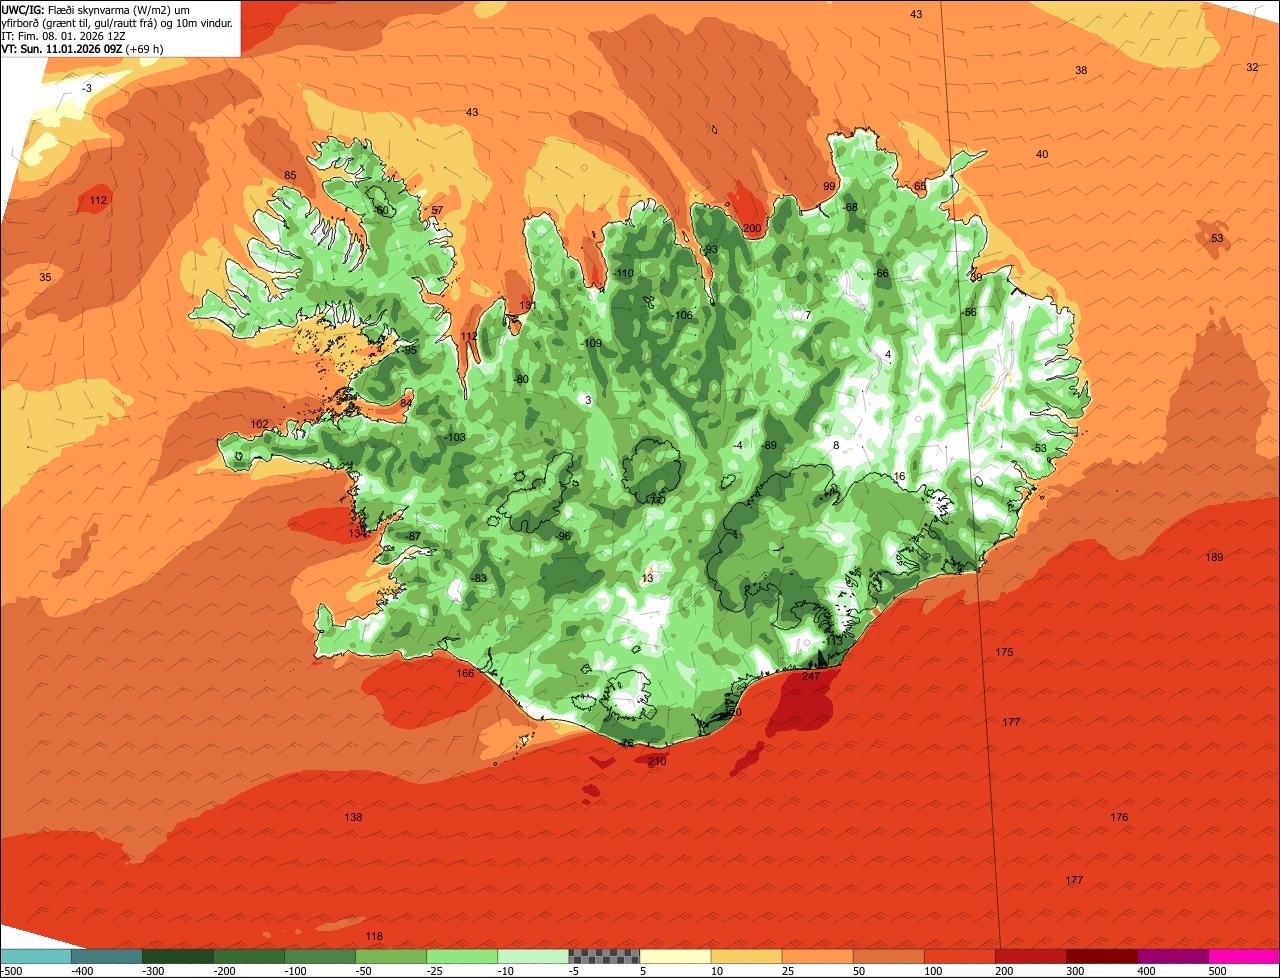Click the yellow 10 to 25 legend swatch
The height and width of the screenshot is (978, 1280).
tap(745, 955)
